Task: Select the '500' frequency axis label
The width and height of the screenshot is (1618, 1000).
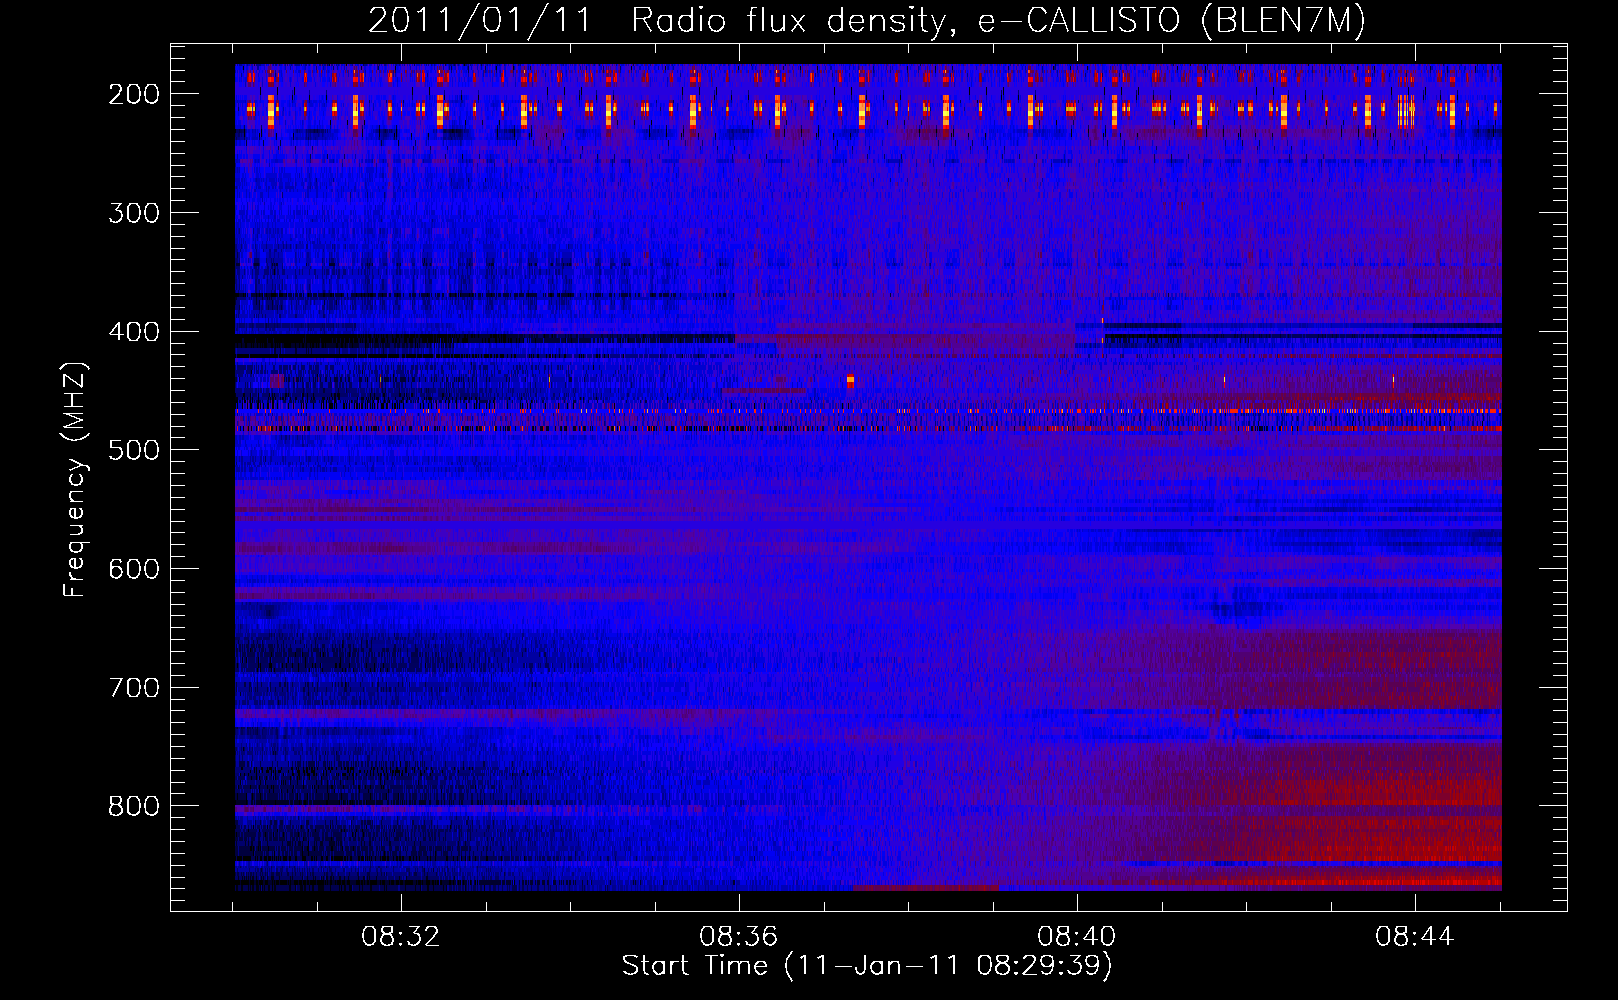Action: click(x=134, y=450)
